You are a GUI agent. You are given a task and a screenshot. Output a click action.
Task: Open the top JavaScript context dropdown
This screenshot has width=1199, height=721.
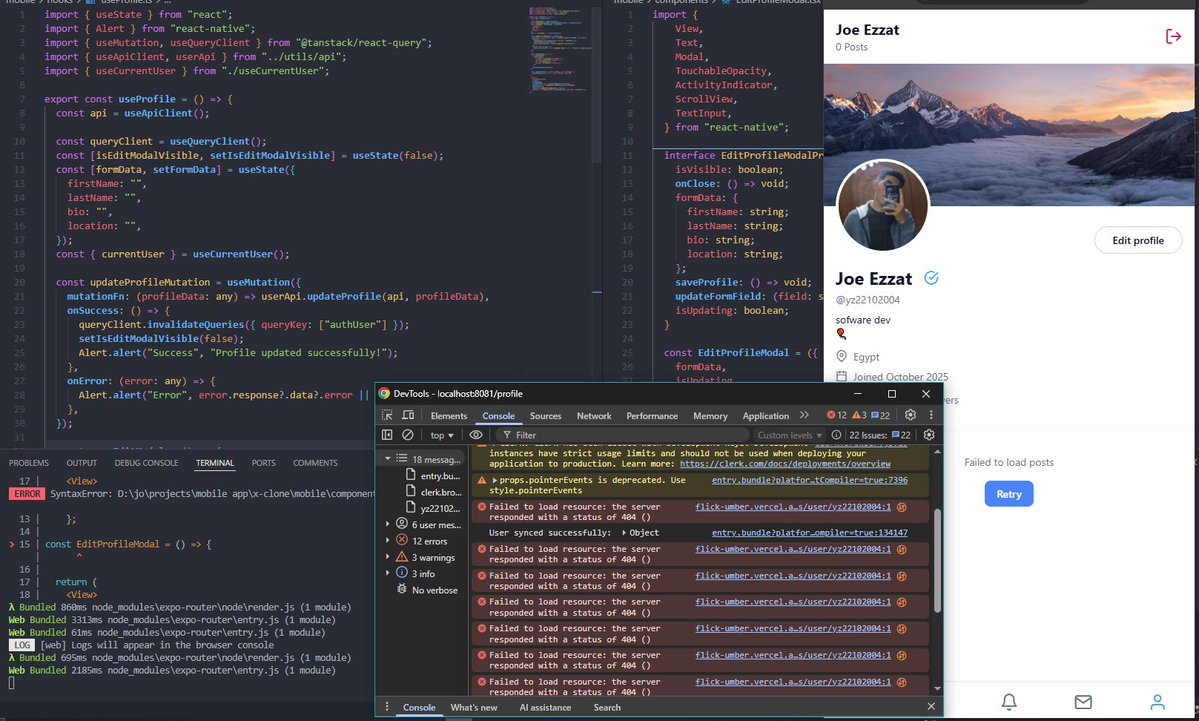coord(442,435)
